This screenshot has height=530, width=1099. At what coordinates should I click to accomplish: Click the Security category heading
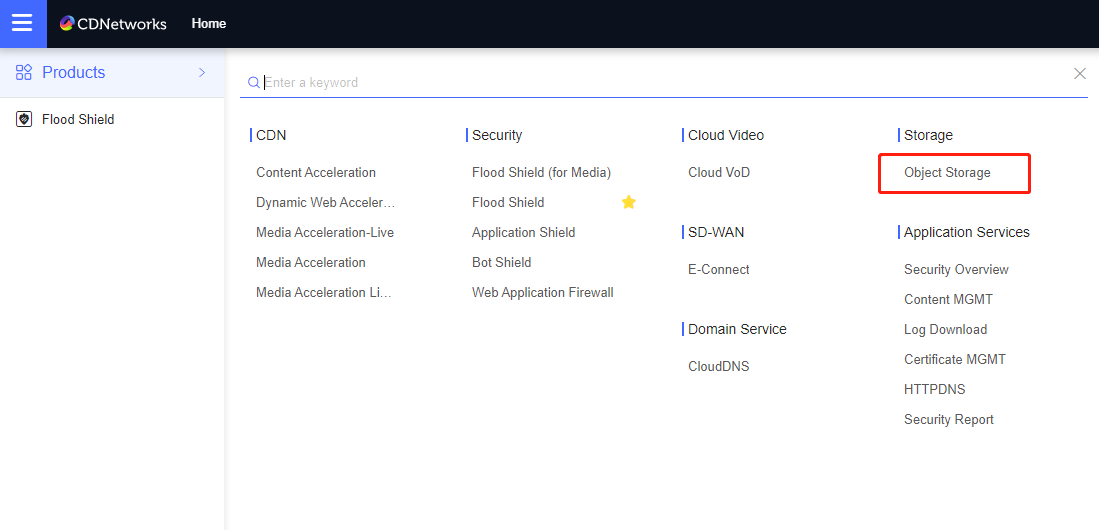497,135
